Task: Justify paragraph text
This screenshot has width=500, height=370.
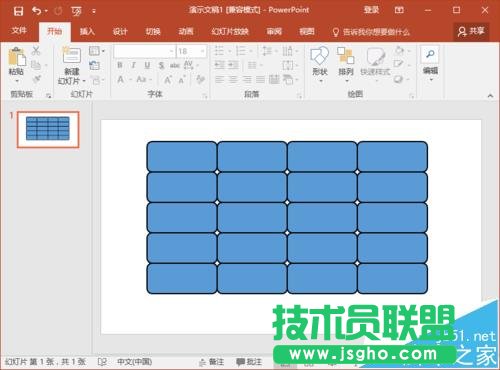Action: 260,79
